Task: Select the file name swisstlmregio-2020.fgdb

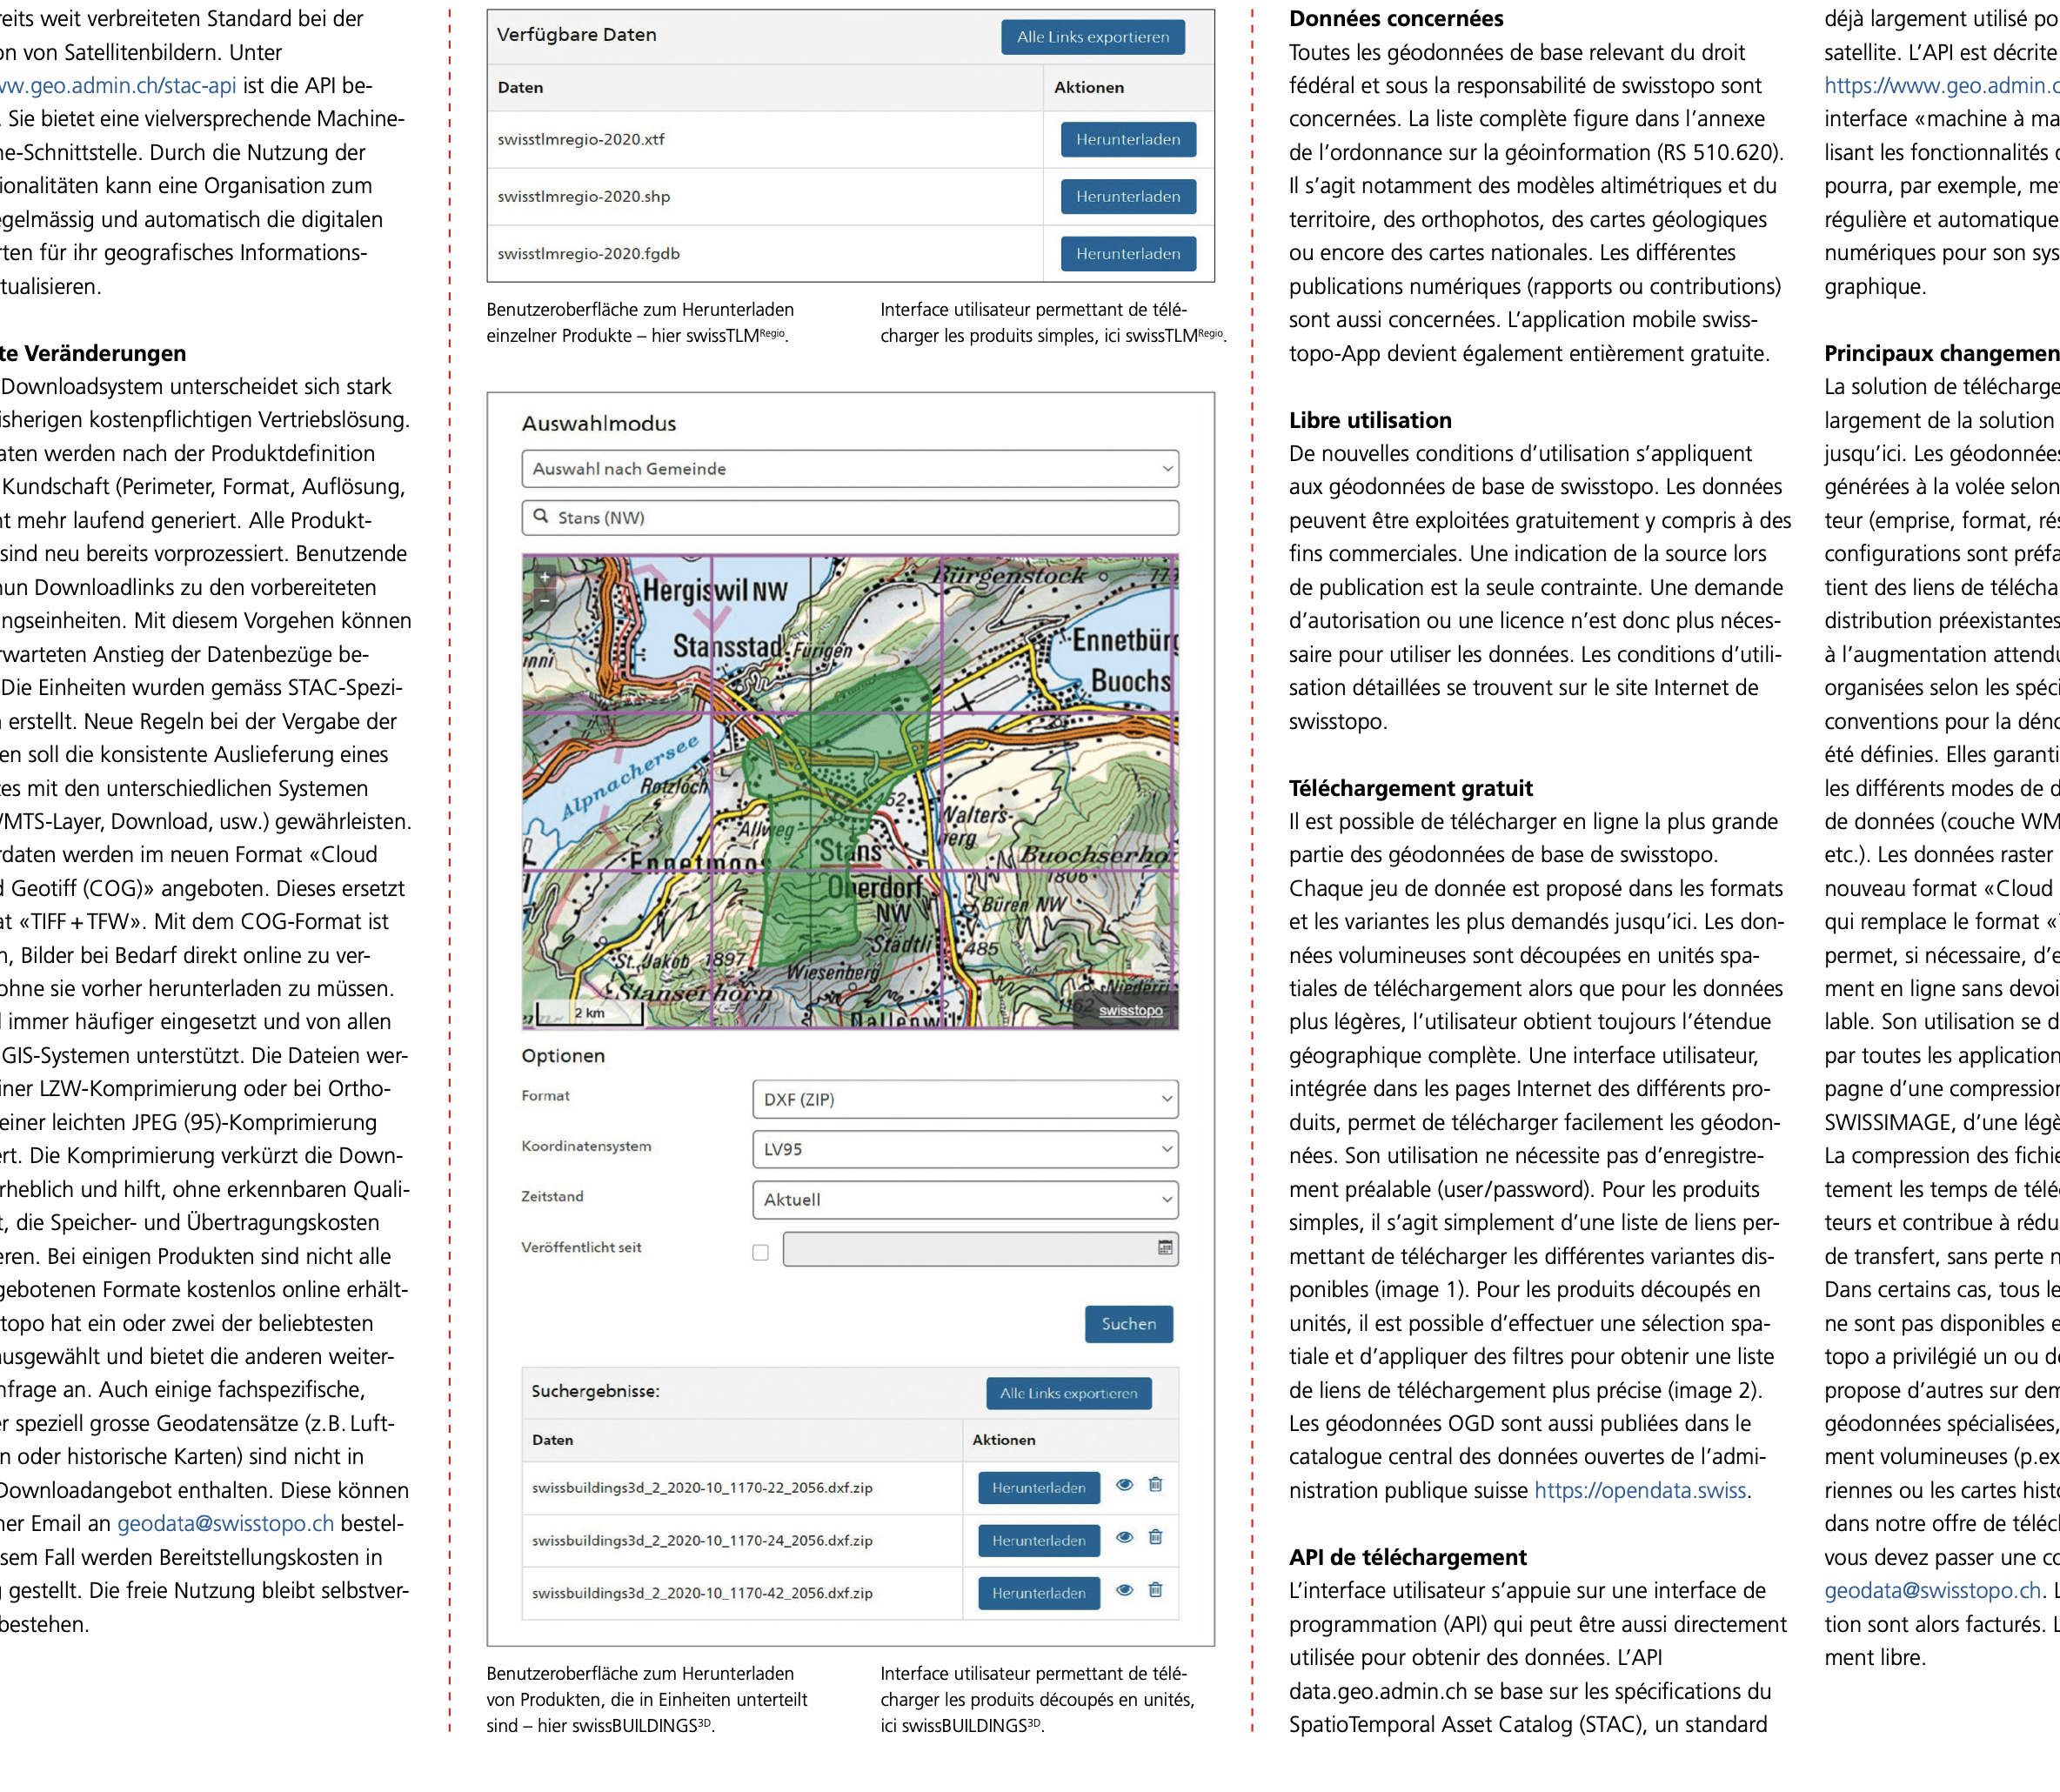Action: point(589,253)
